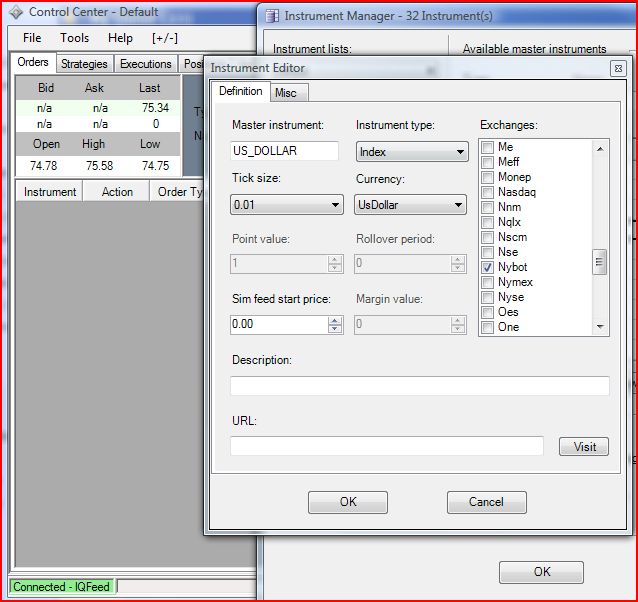Open the Tick size dropdown showing 0.01

[x=287, y=205]
